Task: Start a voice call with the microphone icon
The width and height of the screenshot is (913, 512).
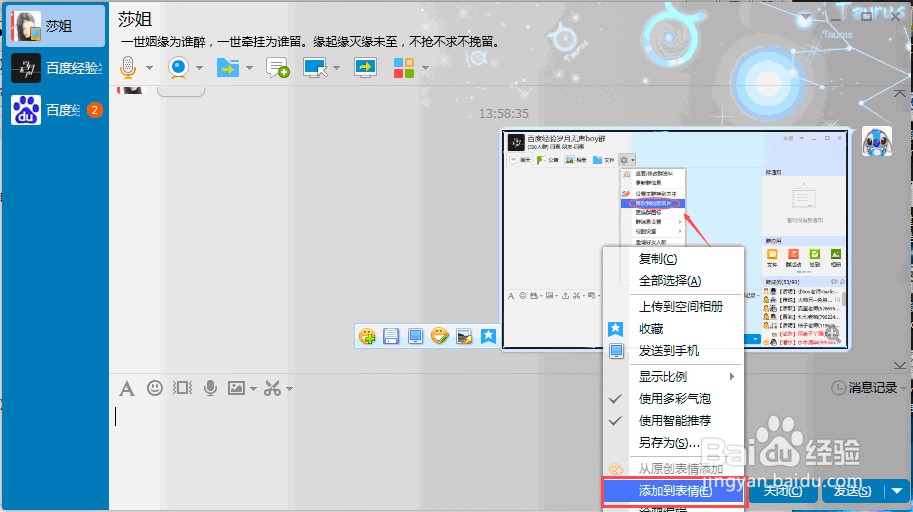Action: pyautogui.click(x=128, y=68)
